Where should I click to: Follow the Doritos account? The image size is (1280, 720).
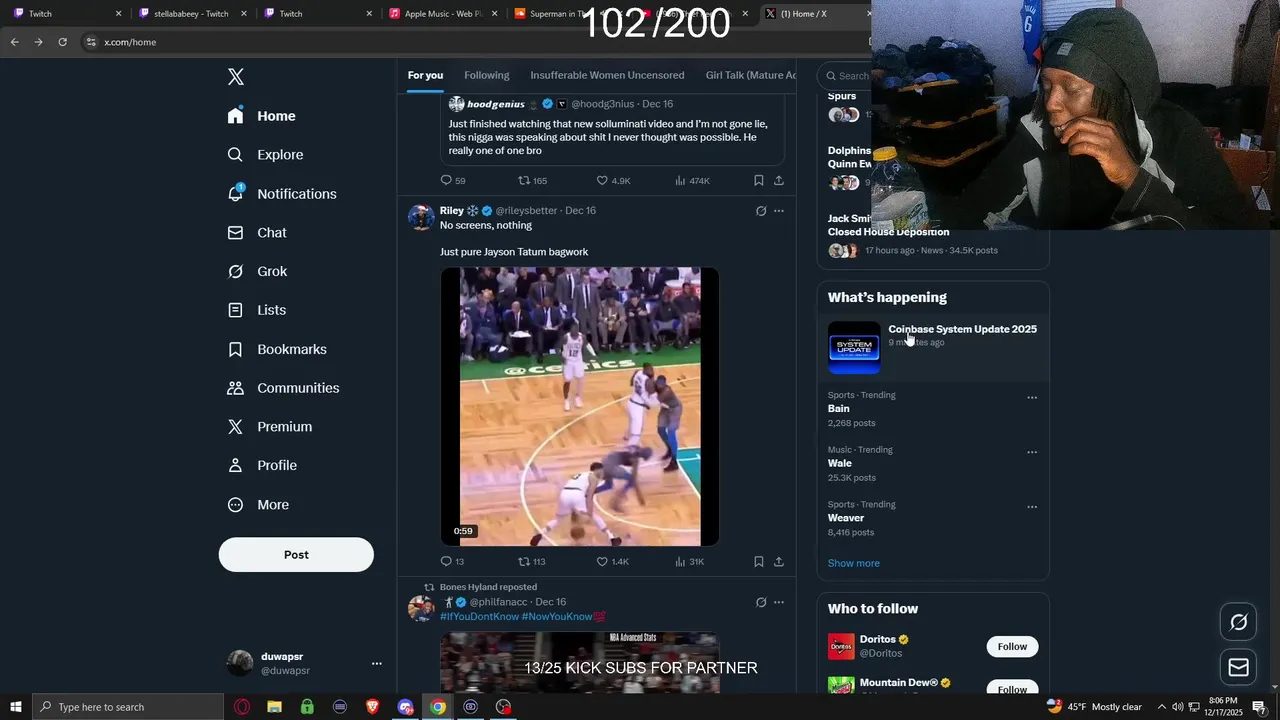(1012, 646)
